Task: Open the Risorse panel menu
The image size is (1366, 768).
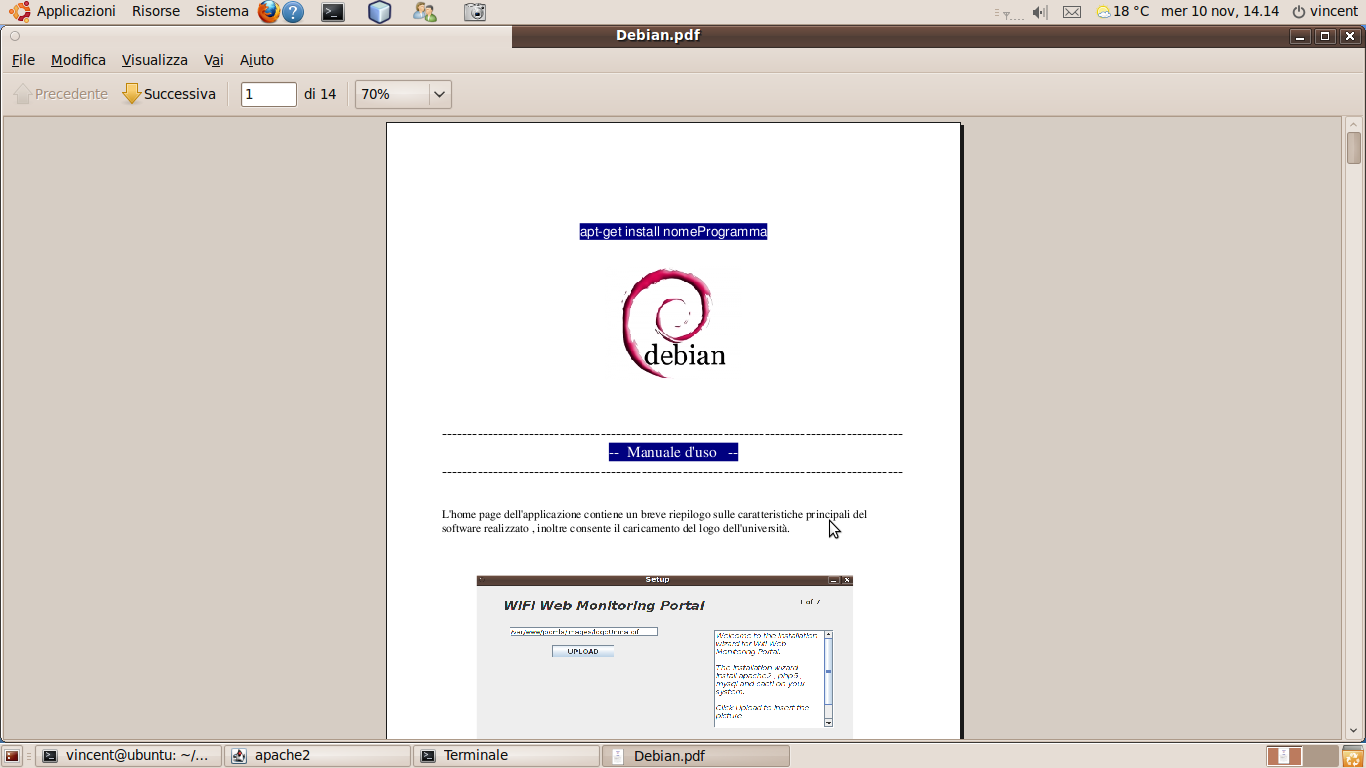Action: 156,11
